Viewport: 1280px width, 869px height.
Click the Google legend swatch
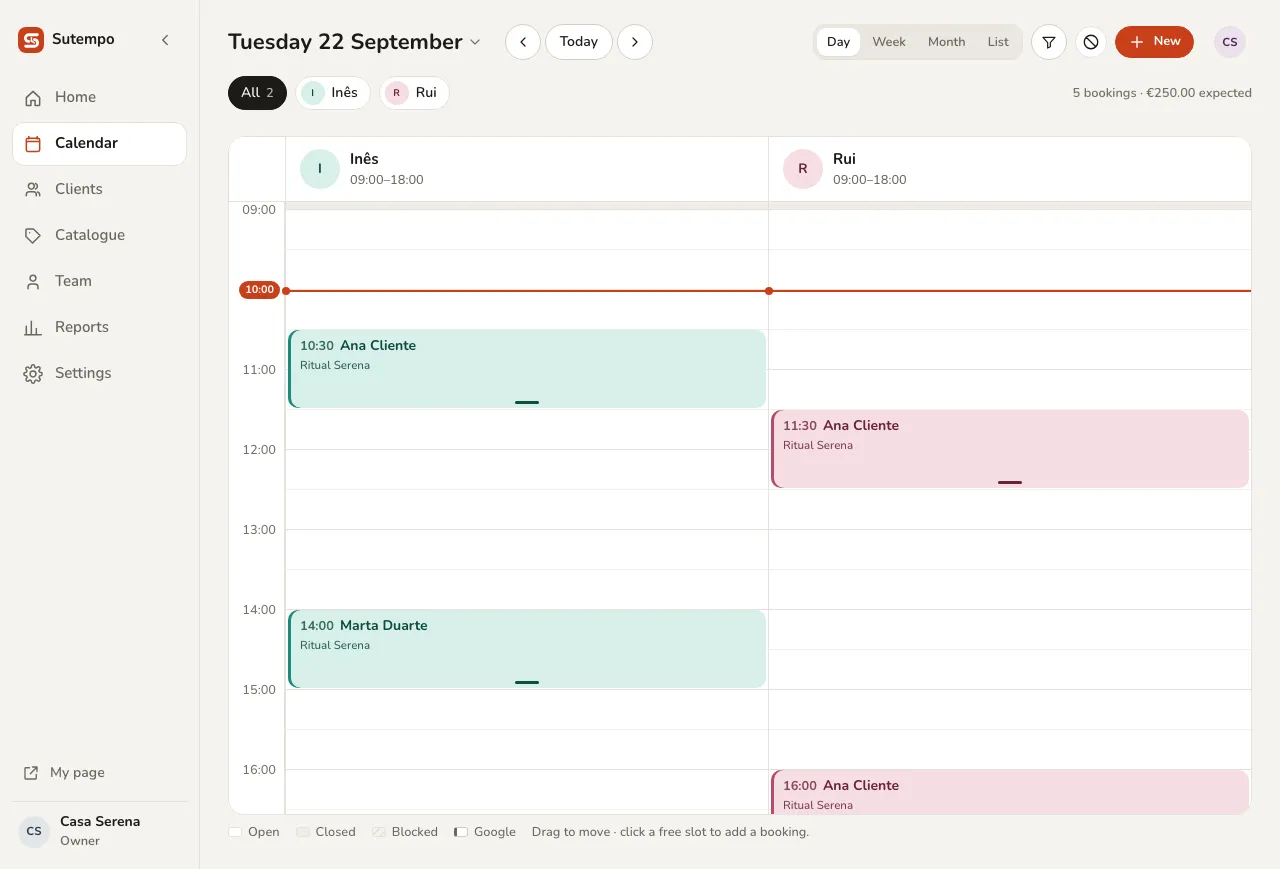click(461, 832)
